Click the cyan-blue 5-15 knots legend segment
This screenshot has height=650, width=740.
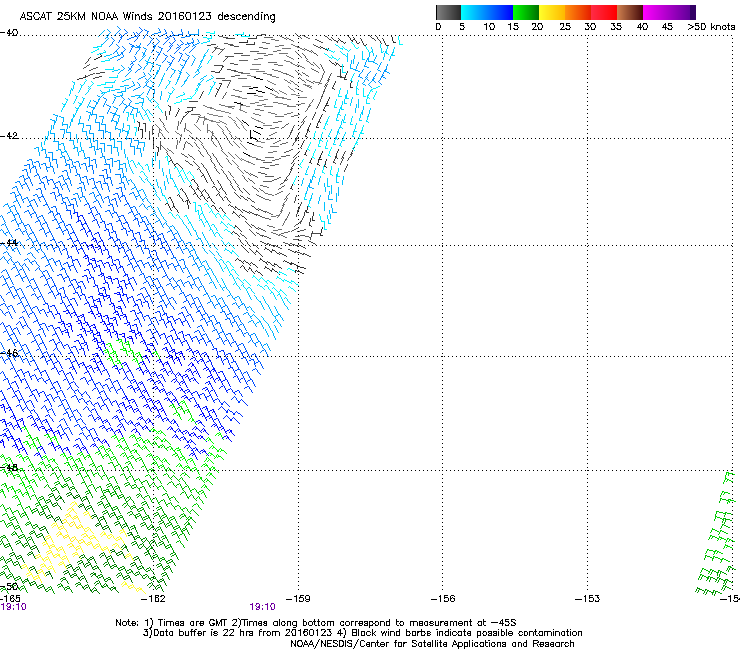click(487, 12)
